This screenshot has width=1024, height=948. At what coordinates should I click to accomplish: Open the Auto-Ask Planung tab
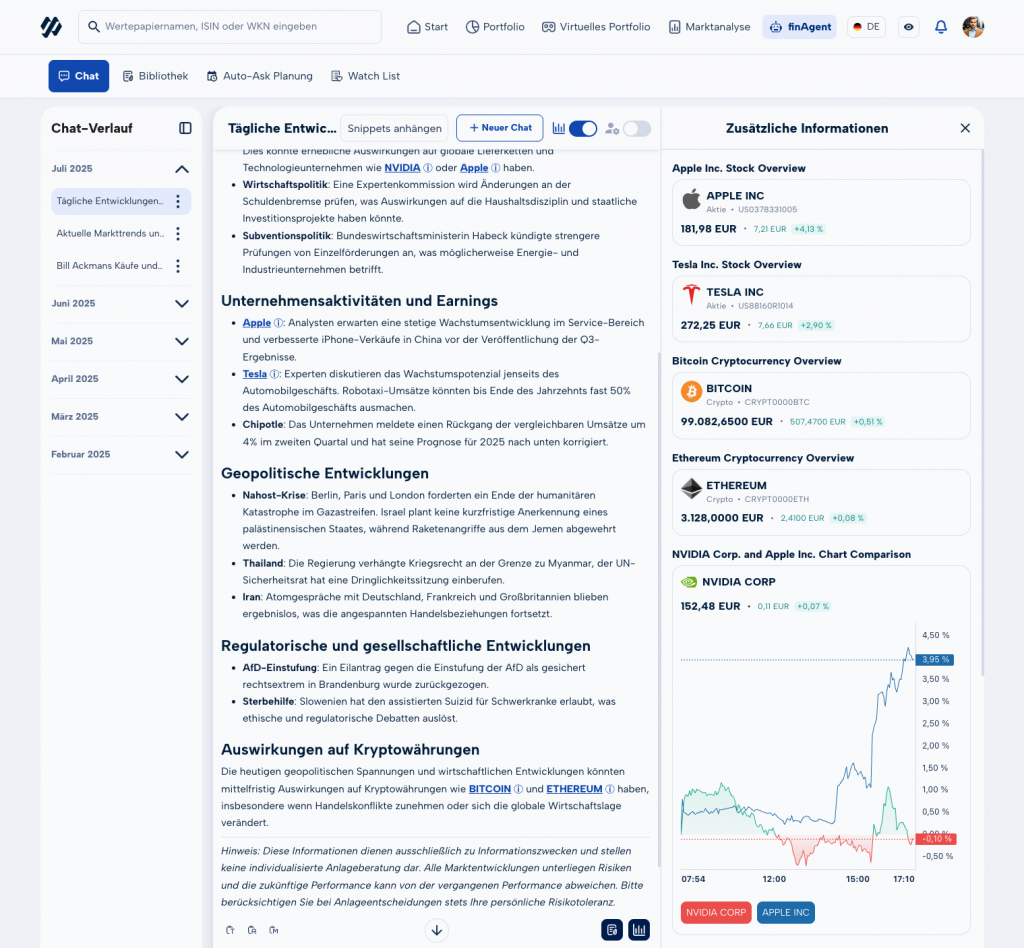pos(259,76)
